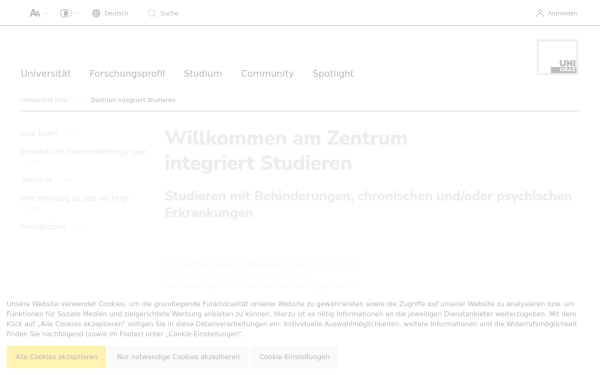Click the Uni Graz logo
The image size is (600, 375).
pyautogui.click(x=557, y=57)
